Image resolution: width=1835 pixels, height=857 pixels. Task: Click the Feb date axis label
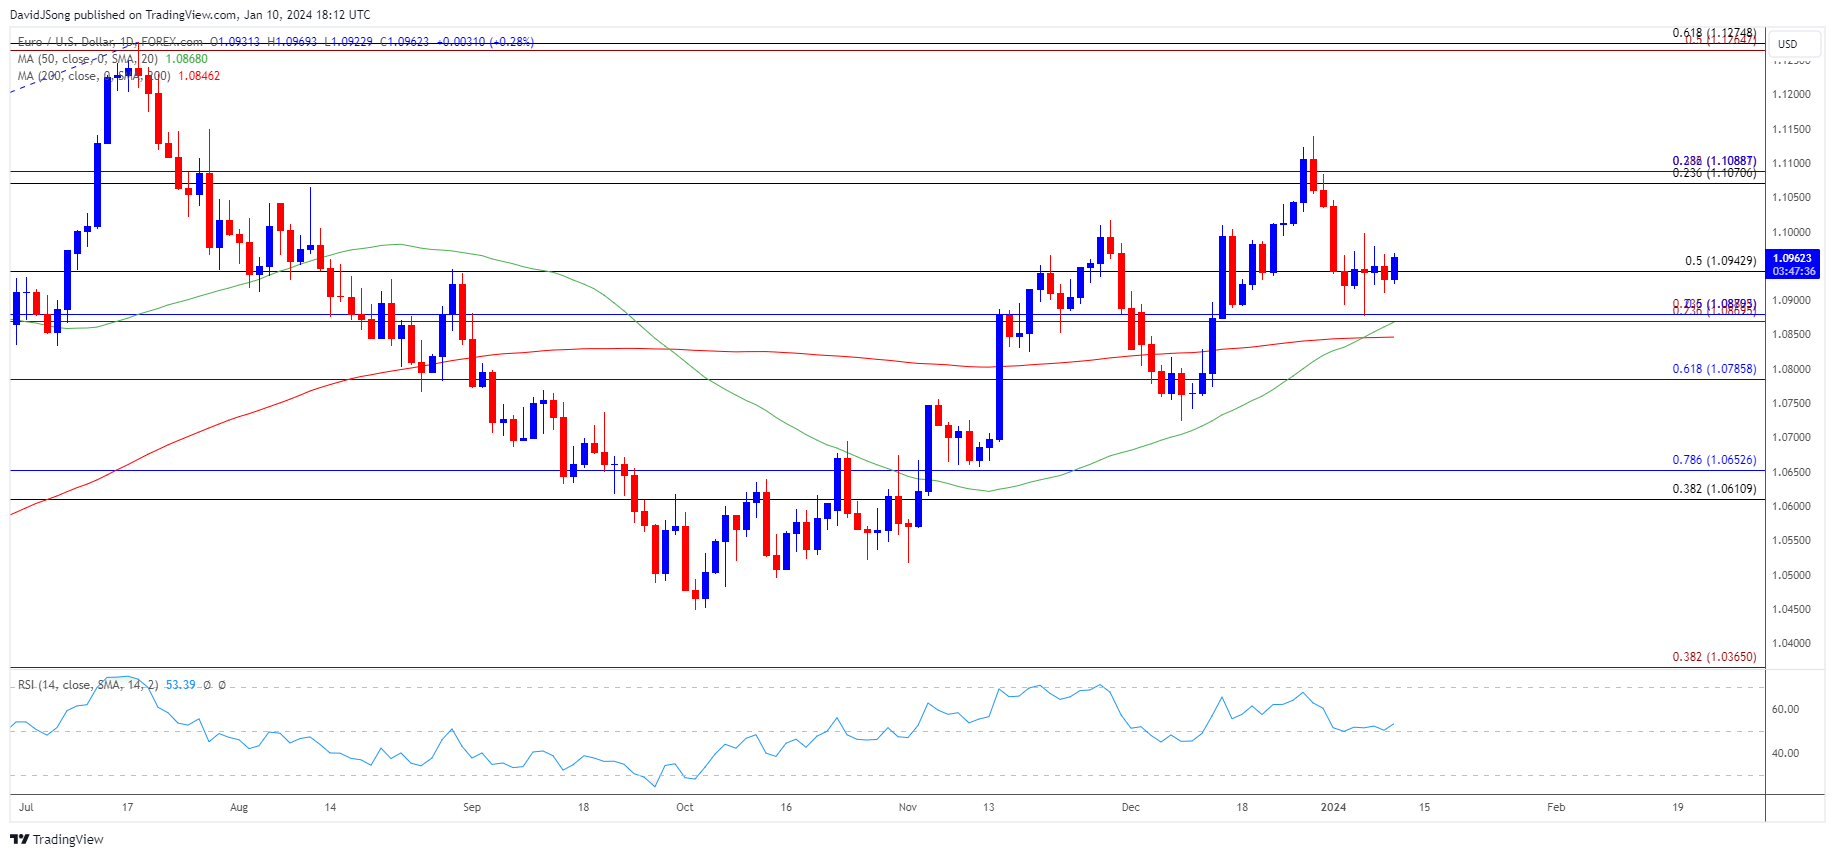1556,807
